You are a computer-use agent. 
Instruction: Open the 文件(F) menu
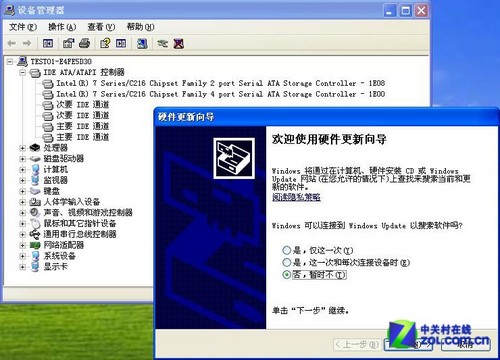[23, 27]
